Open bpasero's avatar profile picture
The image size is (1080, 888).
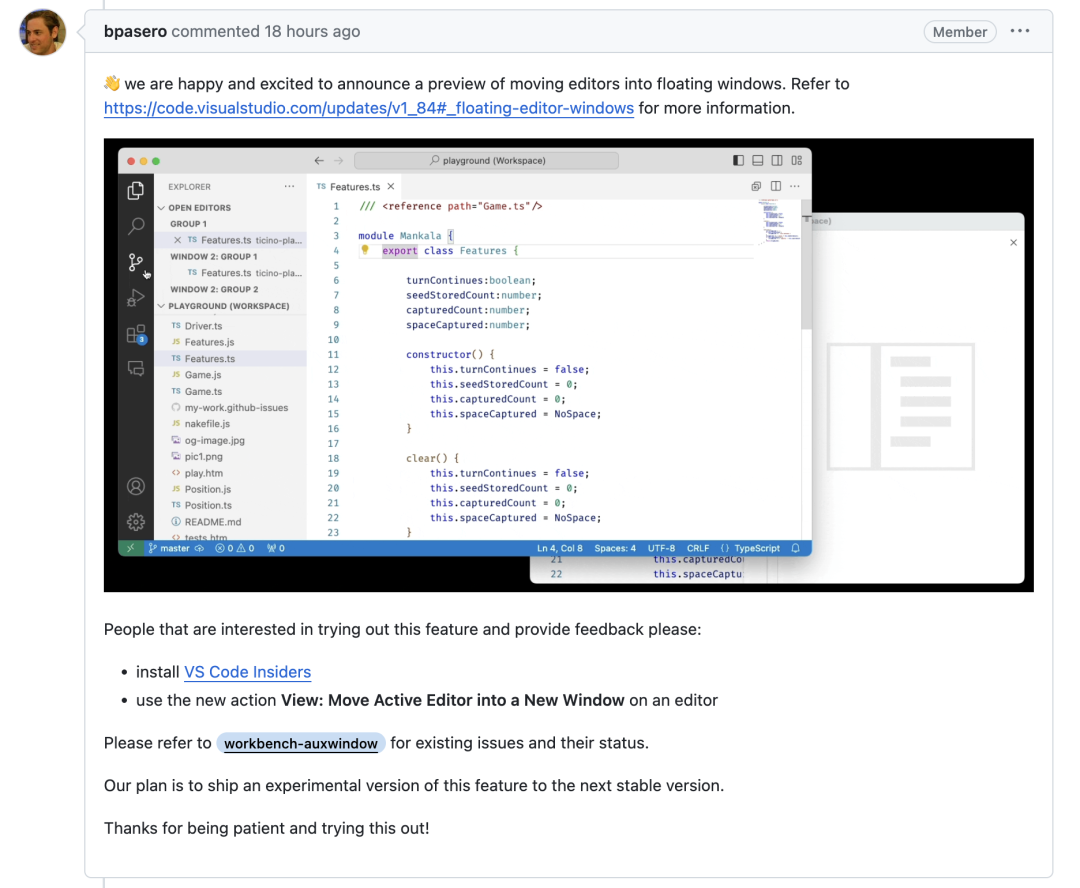[x=43, y=32]
